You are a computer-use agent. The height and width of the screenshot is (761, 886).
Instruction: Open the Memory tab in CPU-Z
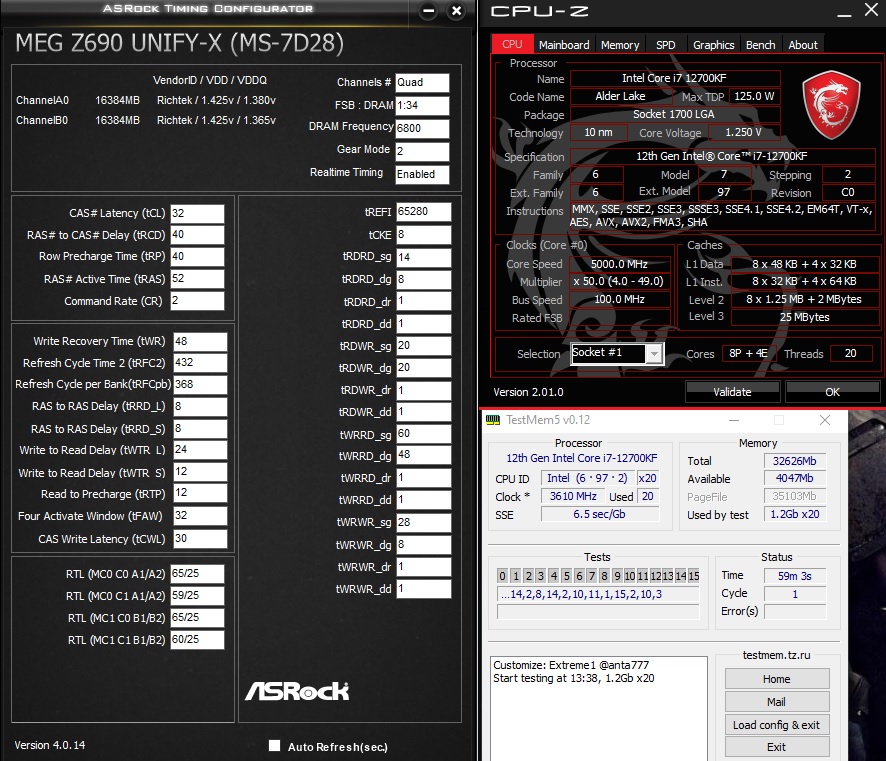620,45
